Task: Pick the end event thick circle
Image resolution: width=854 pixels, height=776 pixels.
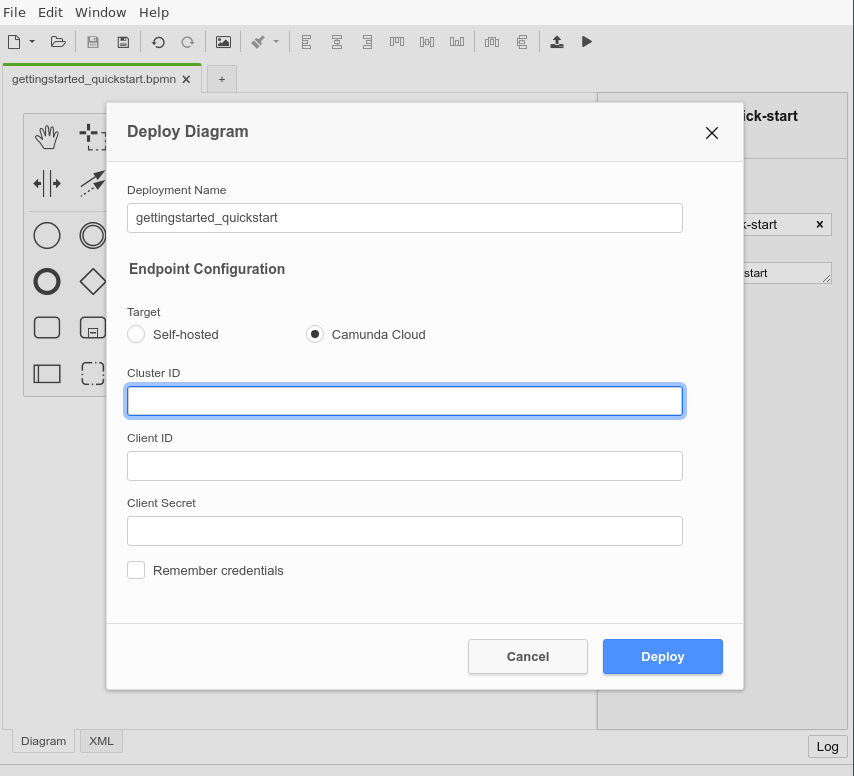Action: tap(47, 282)
